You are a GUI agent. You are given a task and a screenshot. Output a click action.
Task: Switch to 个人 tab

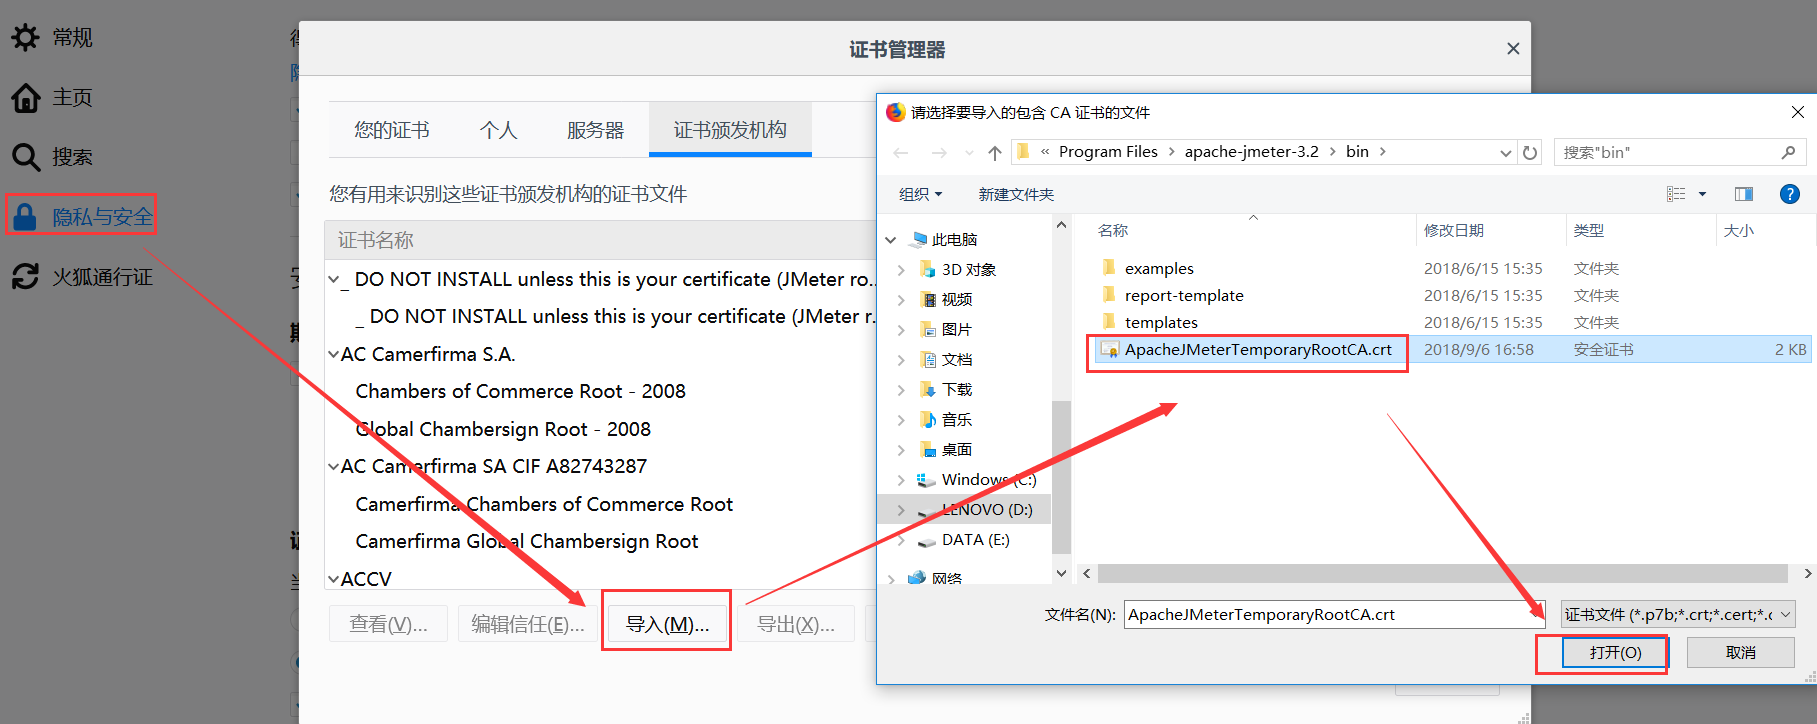[x=498, y=130]
